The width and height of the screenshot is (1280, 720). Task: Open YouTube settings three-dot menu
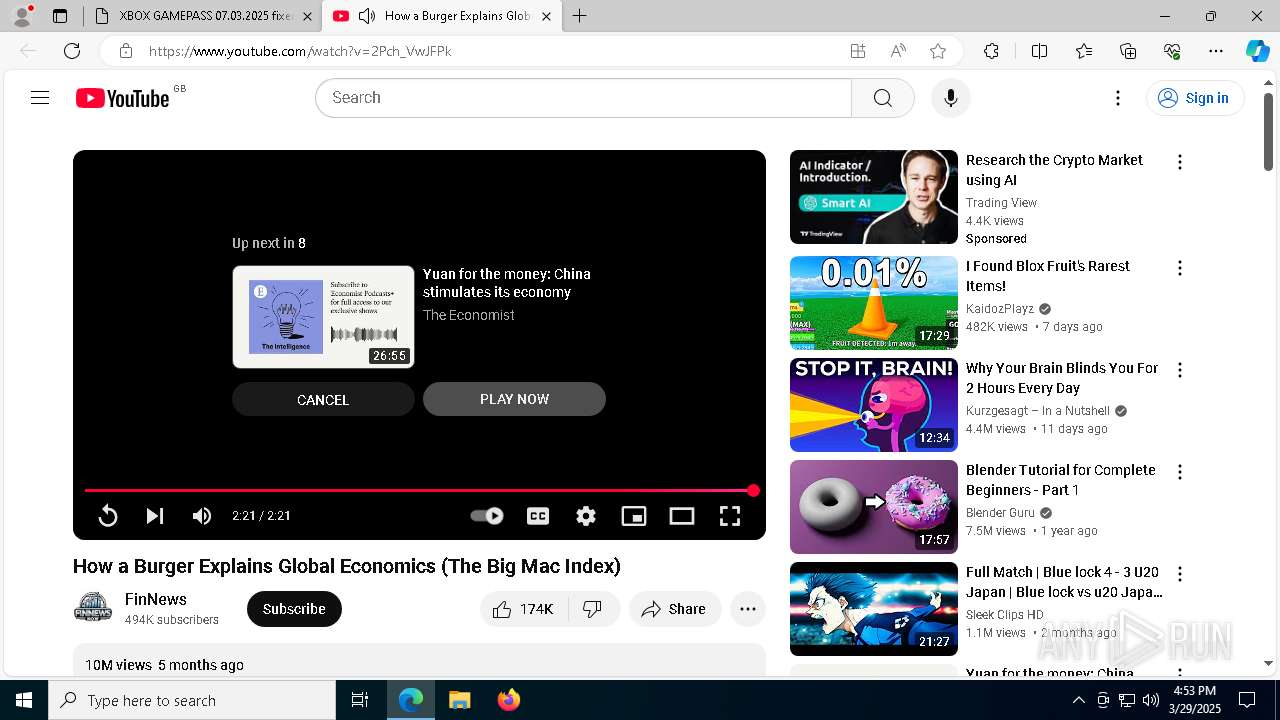tap(1118, 98)
